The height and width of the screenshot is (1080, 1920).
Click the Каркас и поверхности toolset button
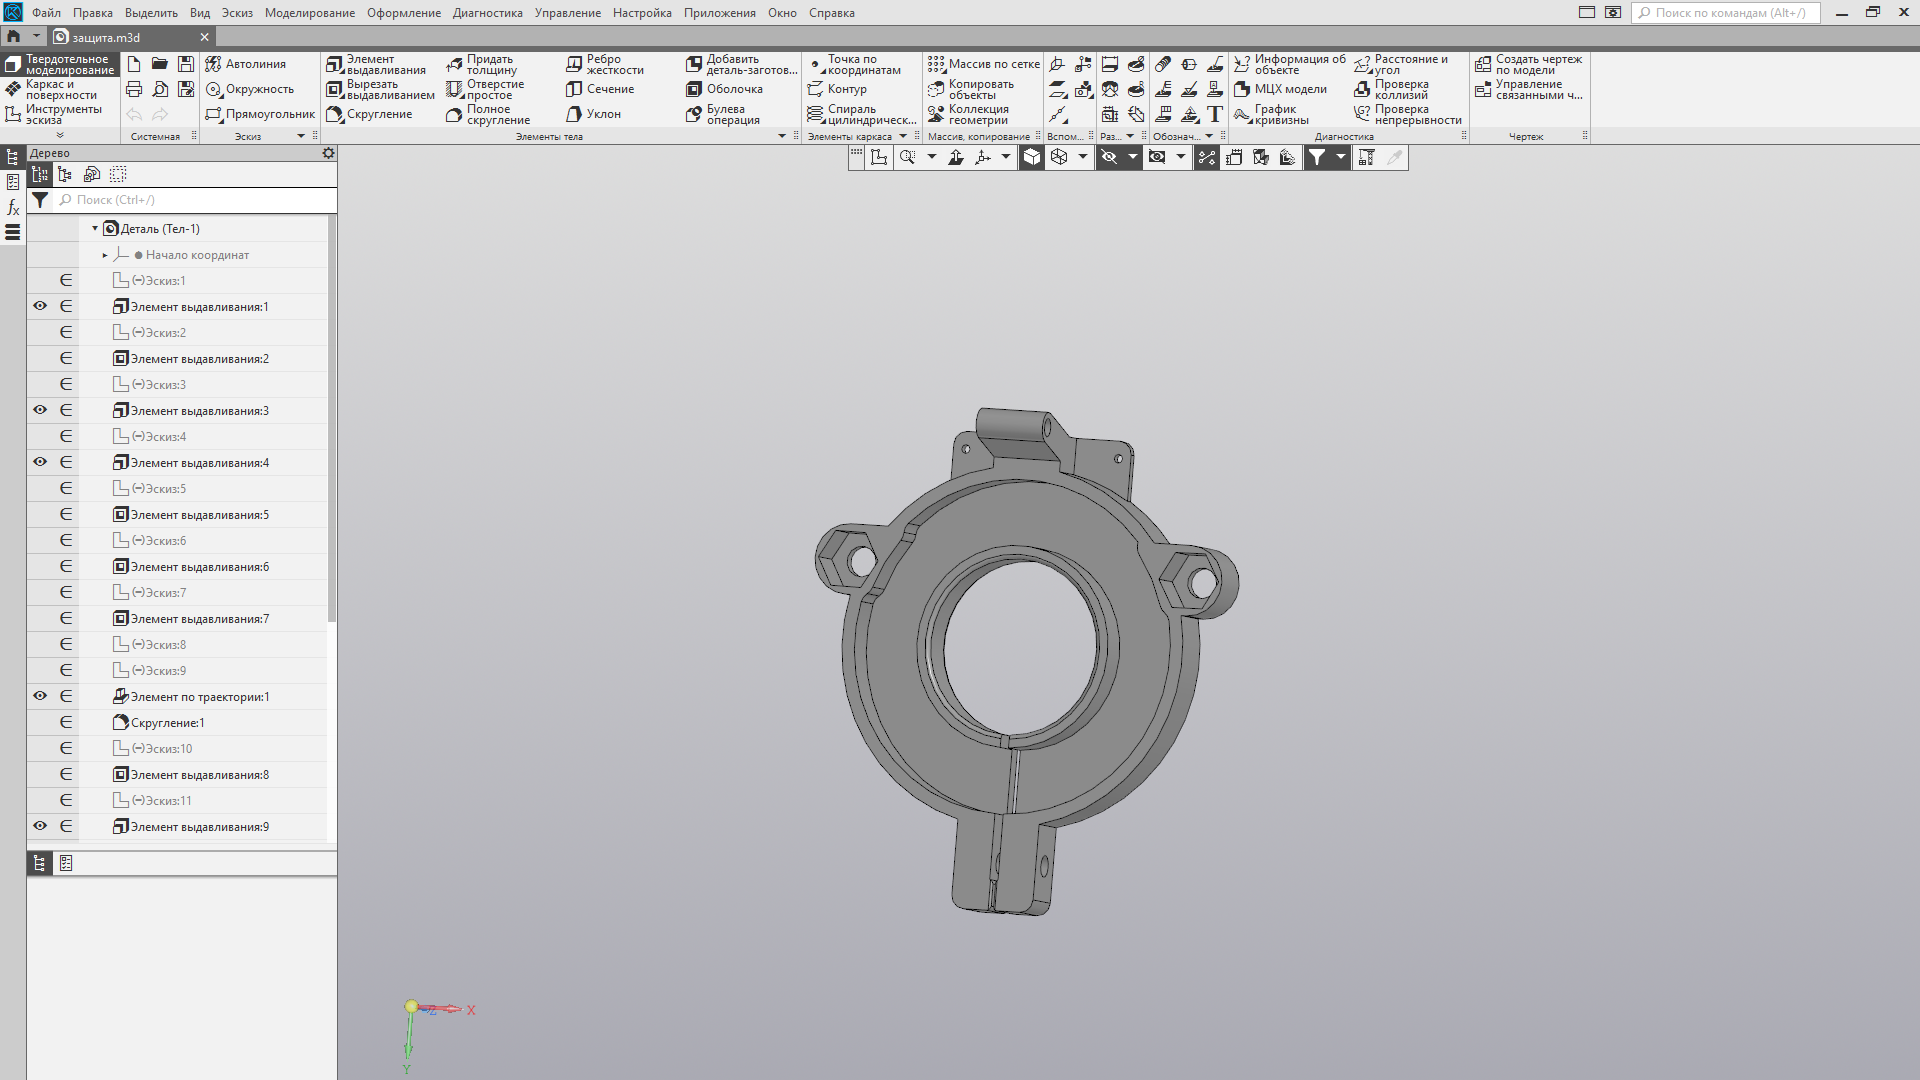point(56,90)
